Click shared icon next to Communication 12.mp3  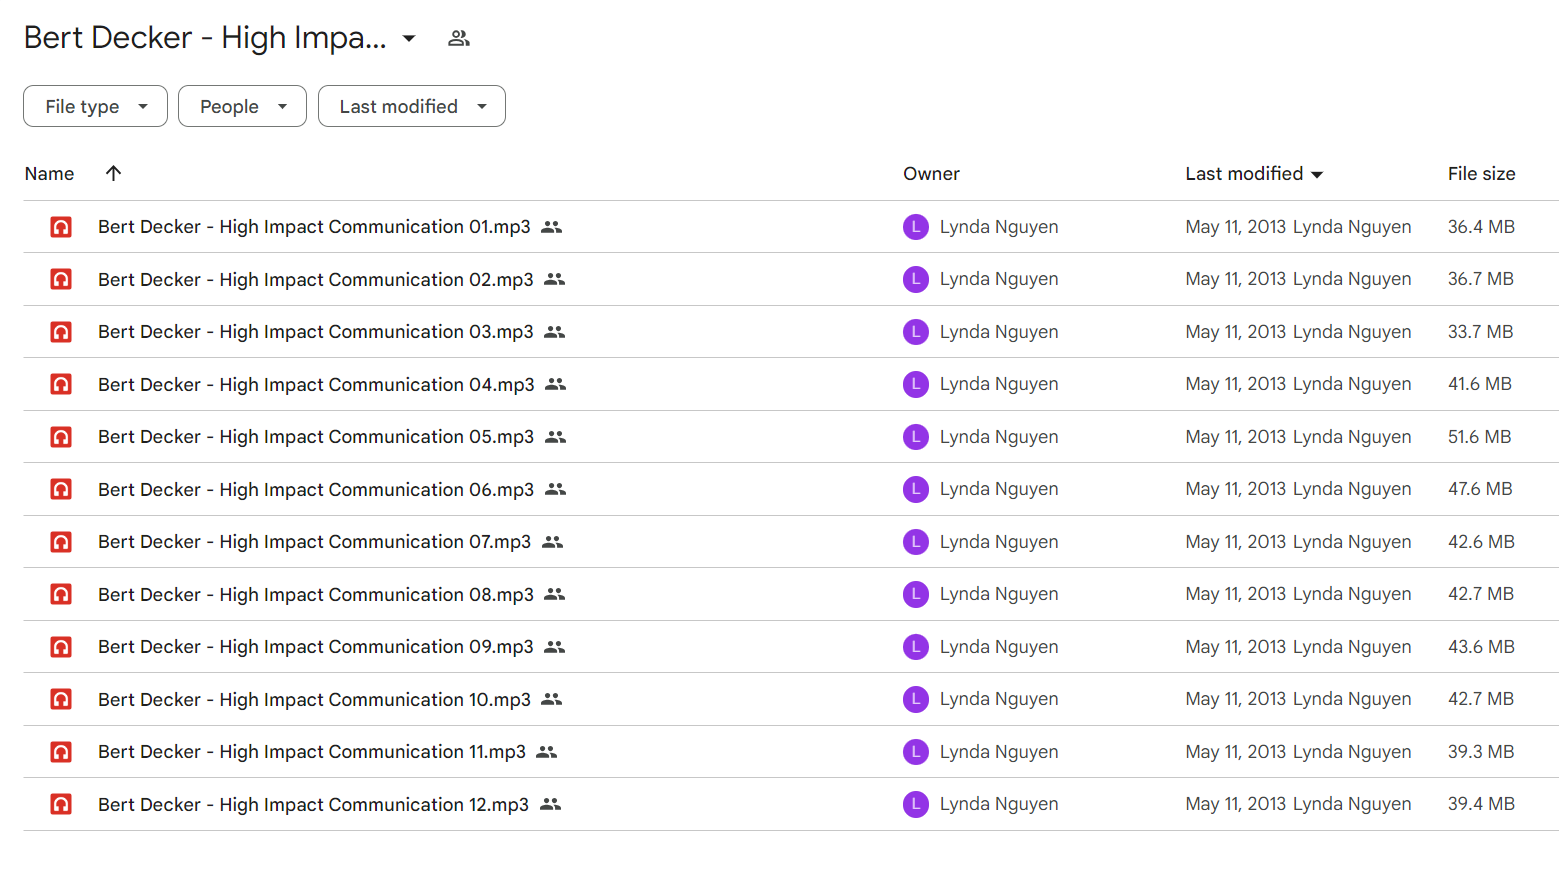point(551,804)
